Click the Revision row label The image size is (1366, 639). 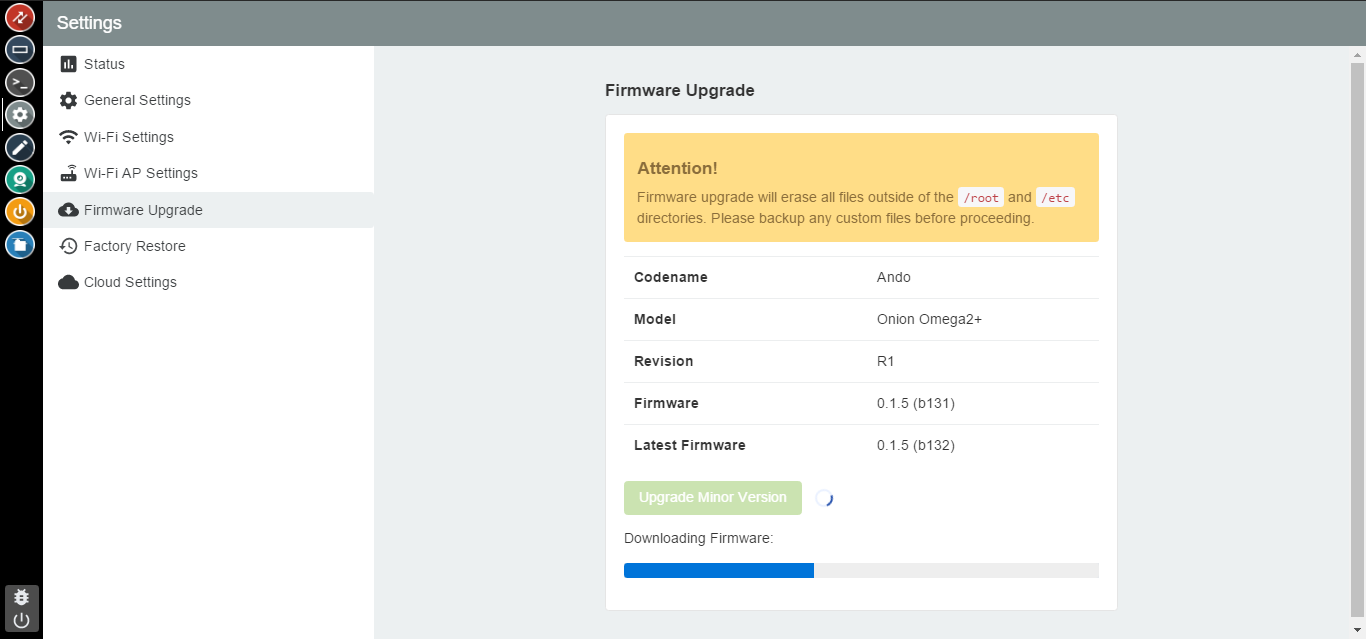tap(664, 361)
